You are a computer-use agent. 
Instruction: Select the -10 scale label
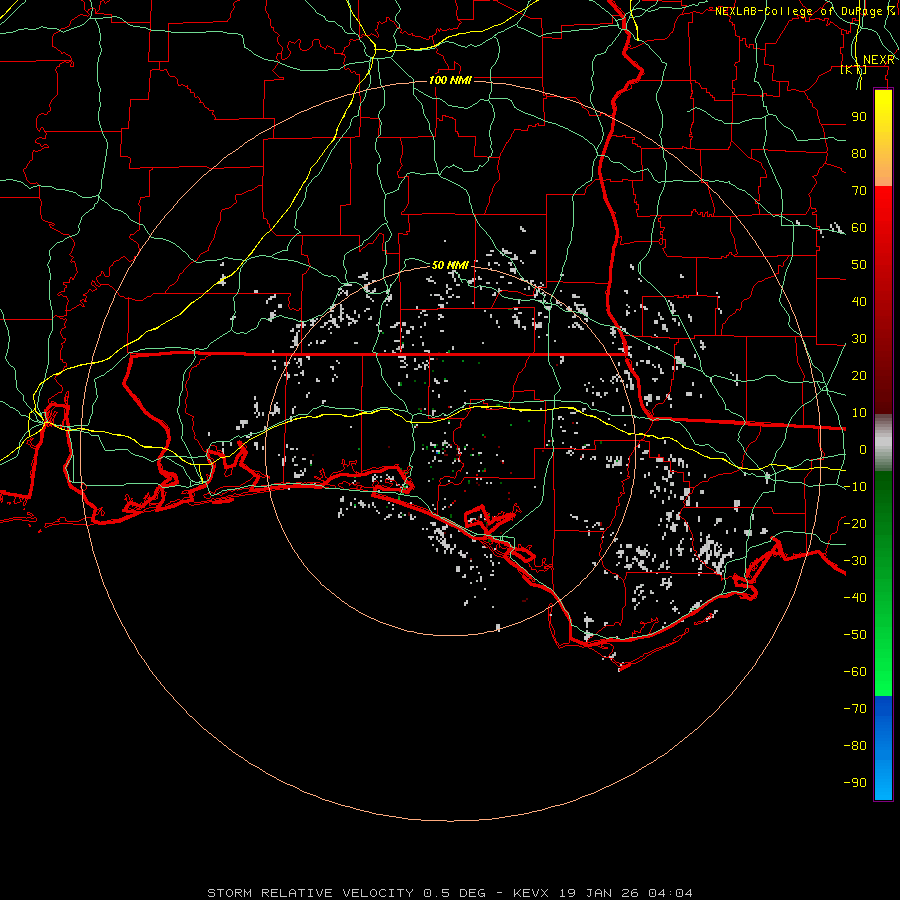click(x=855, y=487)
